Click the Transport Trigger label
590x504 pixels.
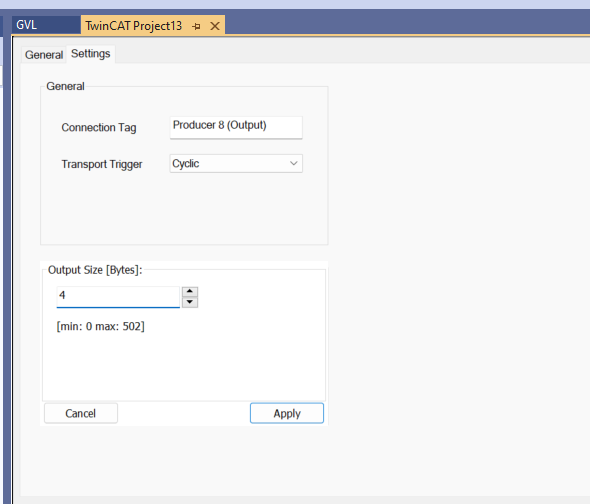point(102,164)
